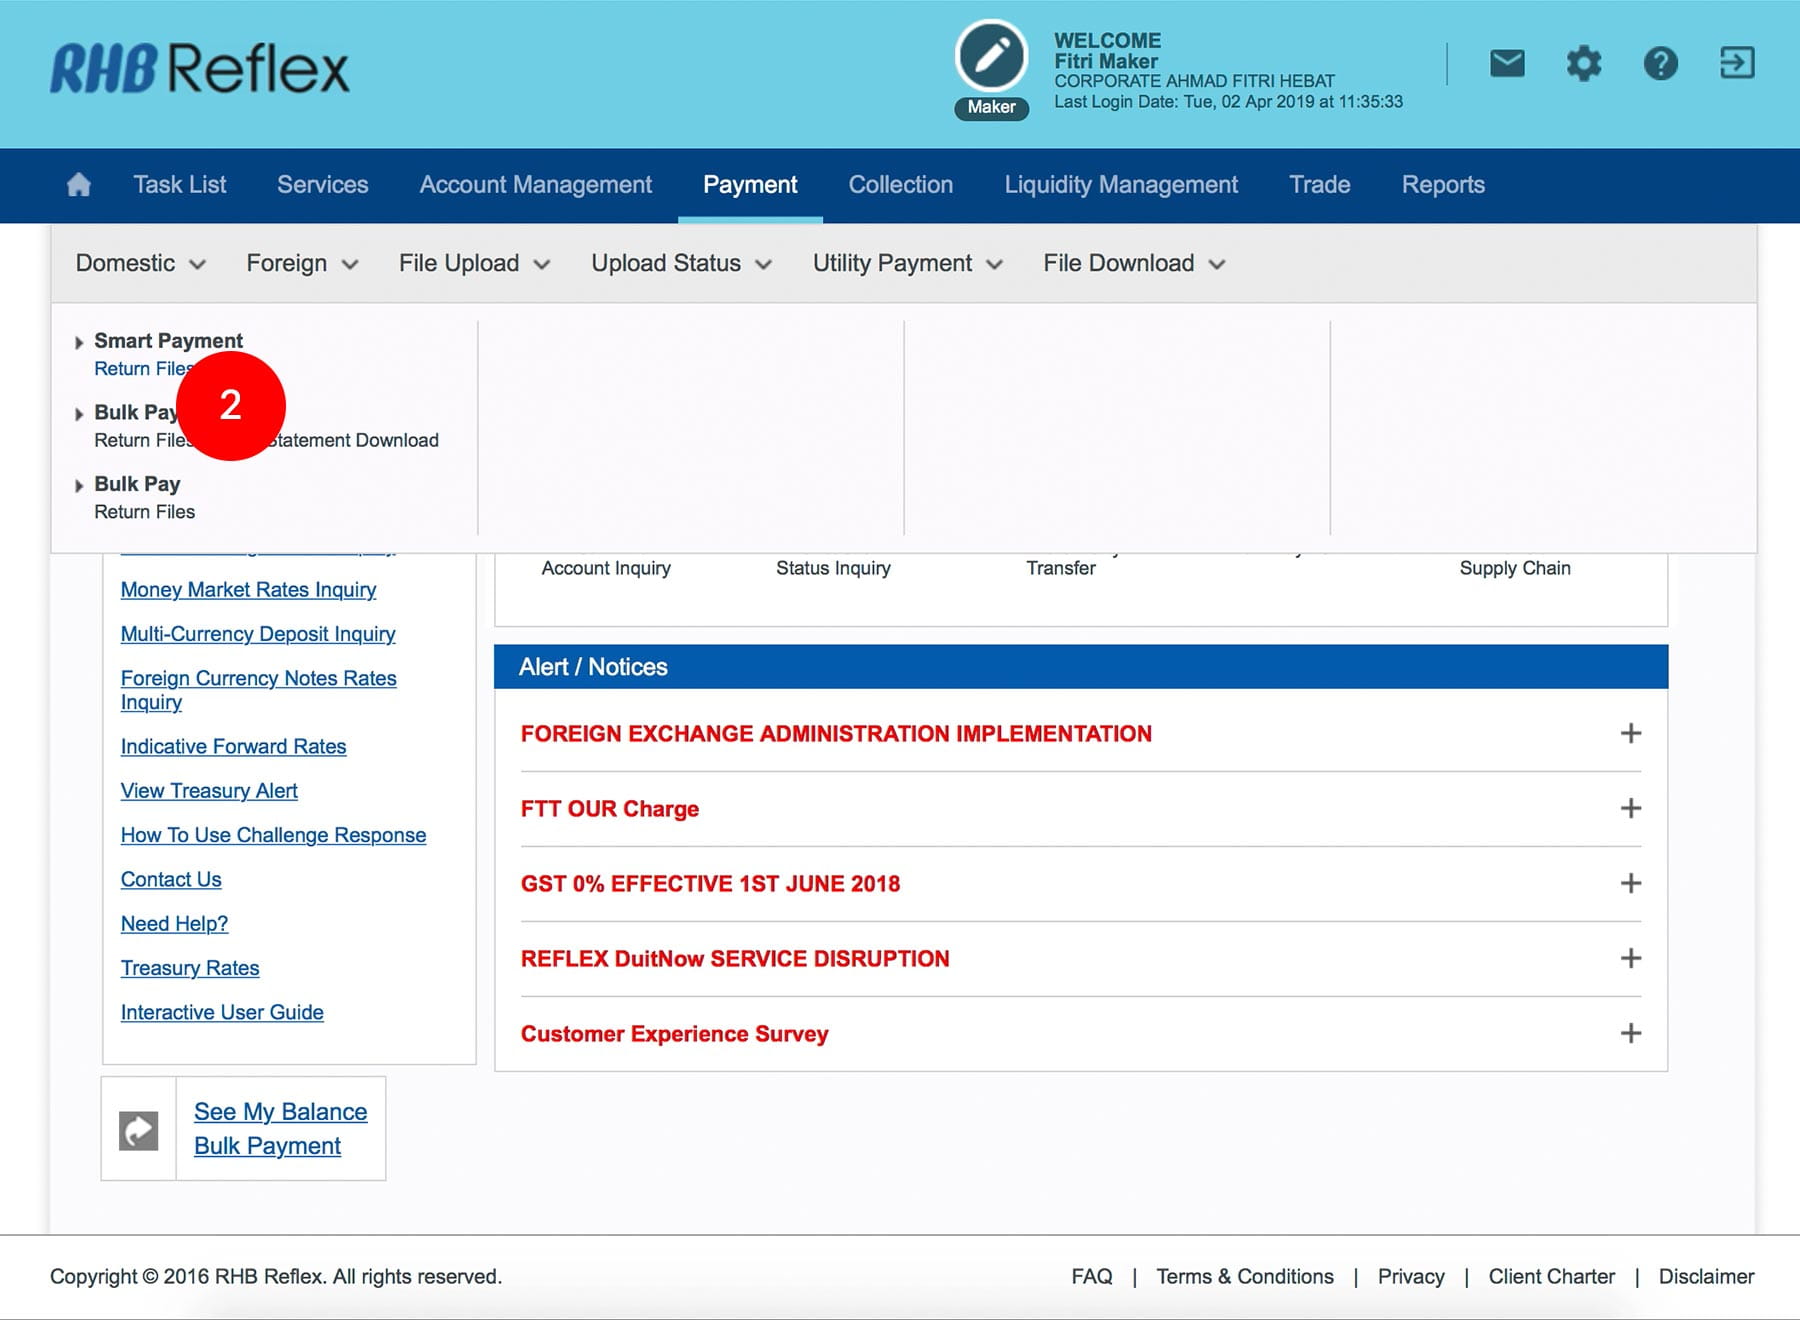Click the See My Balance link

pyautogui.click(x=280, y=1112)
